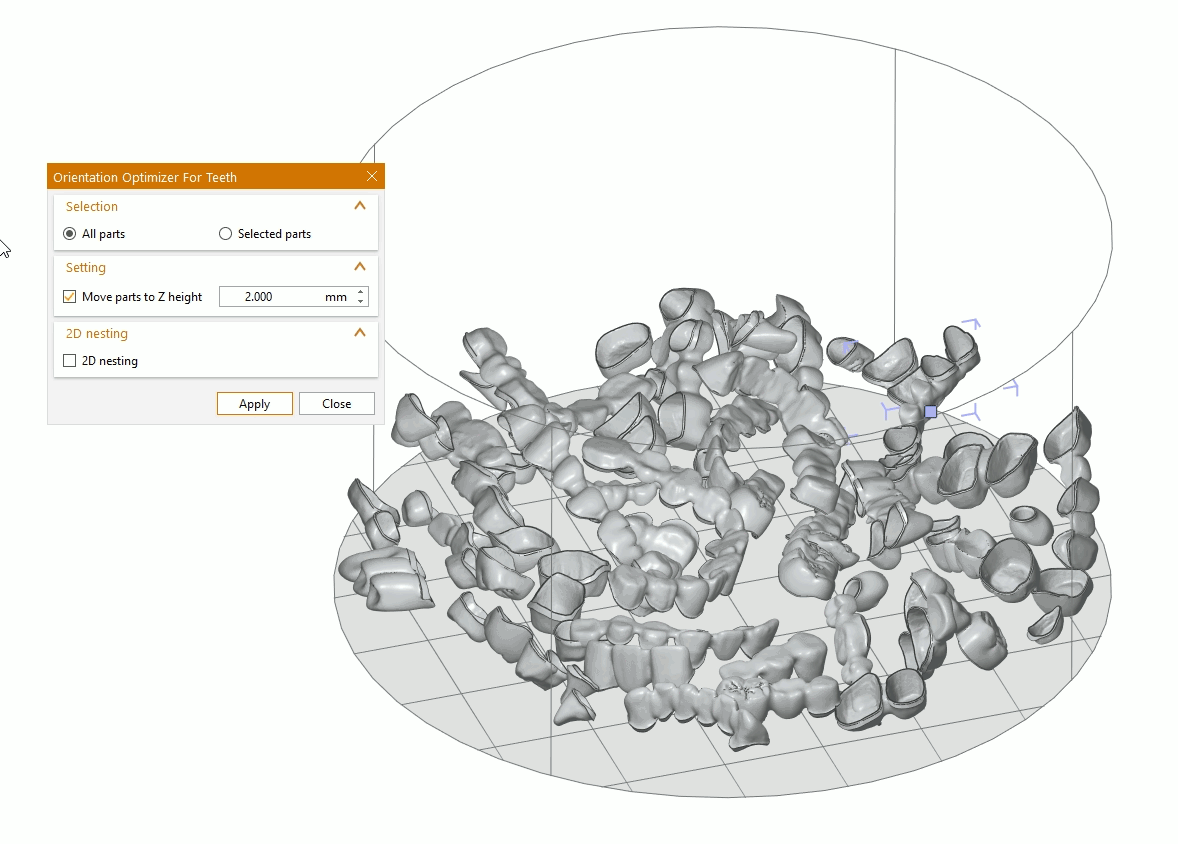This screenshot has width=1178, height=844.
Task: Collapse the 2D nesting section chevron
Action: 360,333
